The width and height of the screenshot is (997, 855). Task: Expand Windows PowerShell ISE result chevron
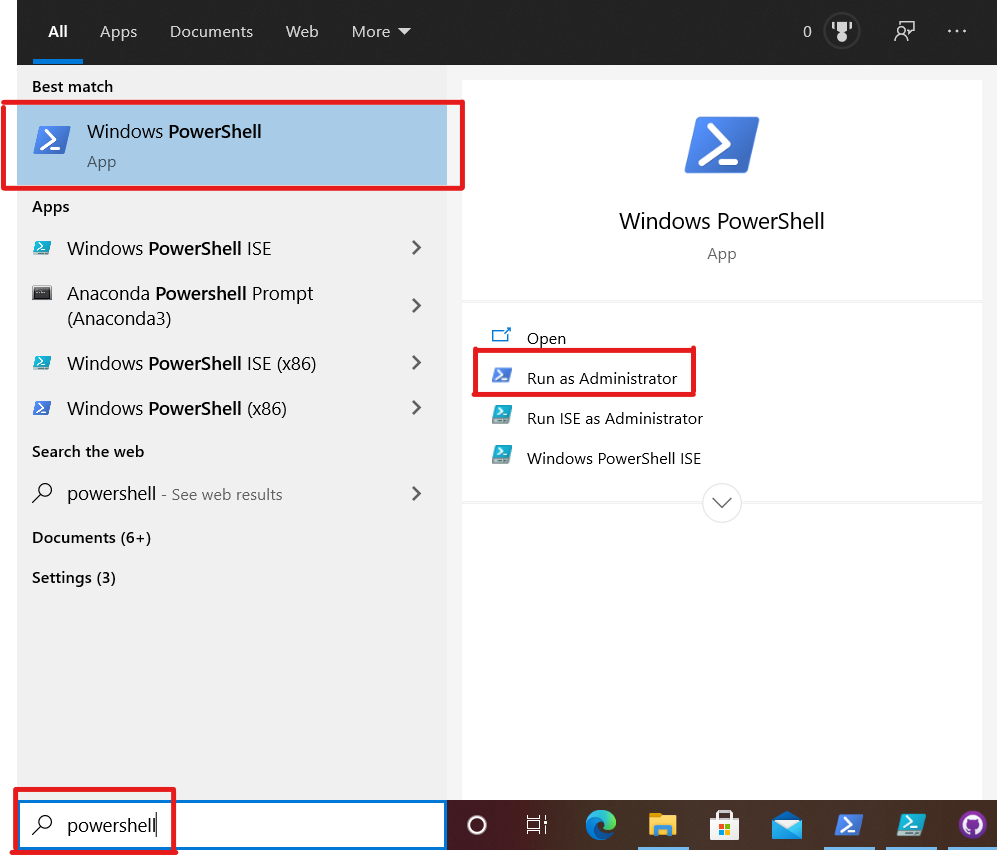click(x=416, y=248)
